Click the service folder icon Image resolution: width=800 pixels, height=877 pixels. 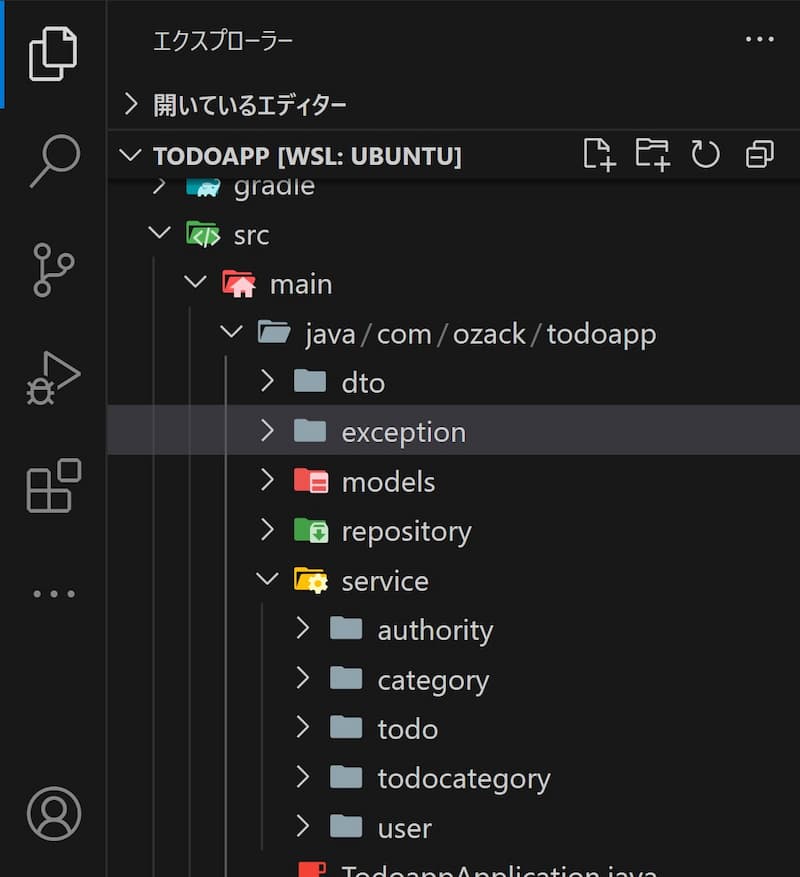pos(311,581)
